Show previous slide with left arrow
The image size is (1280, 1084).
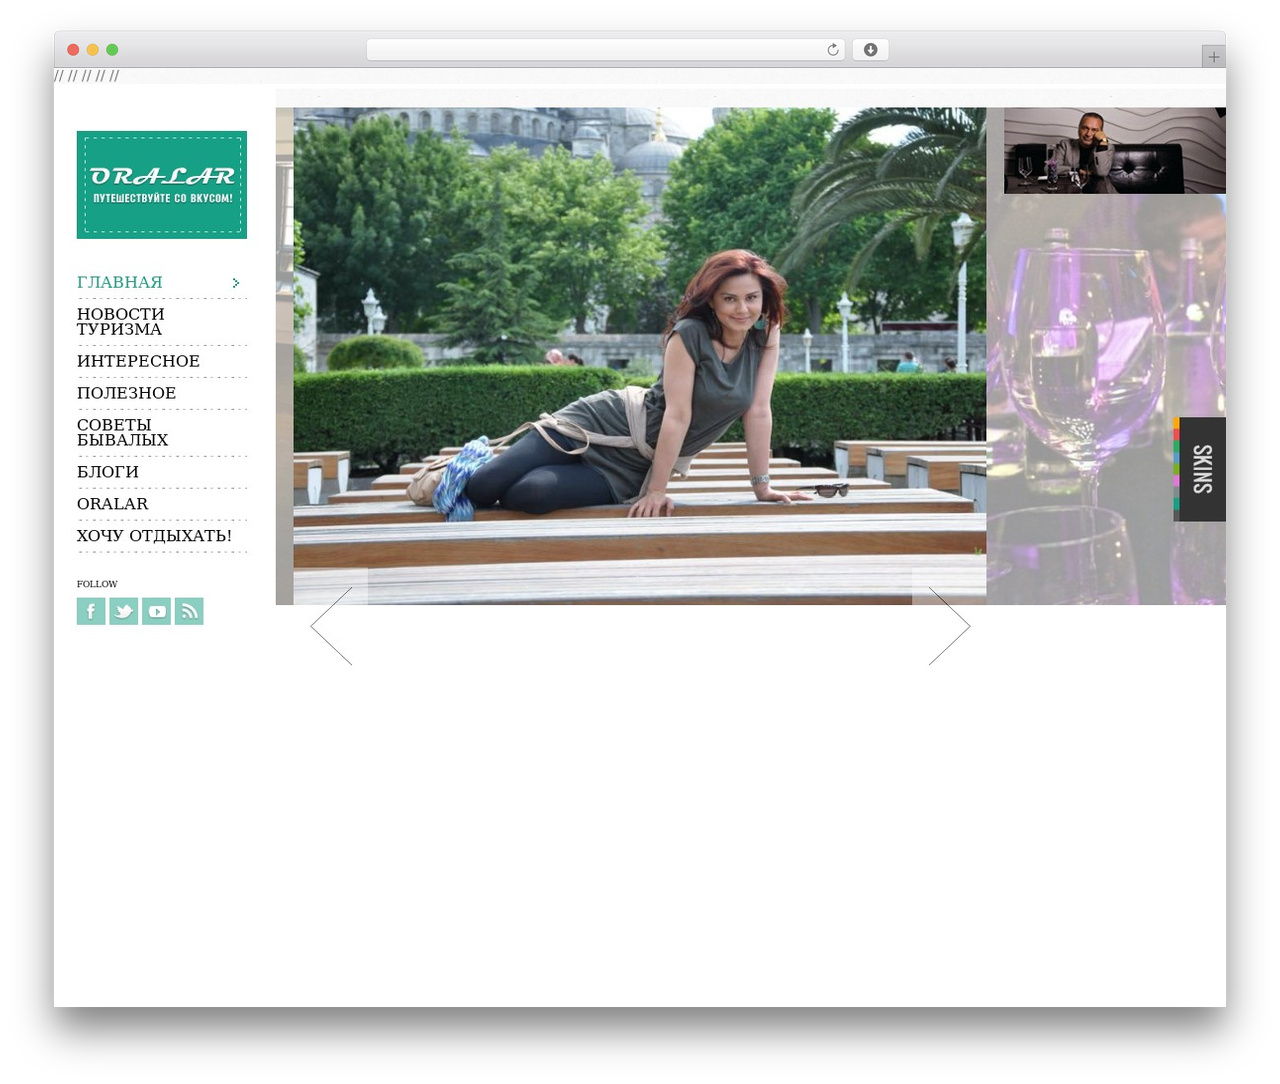coord(331,626)
